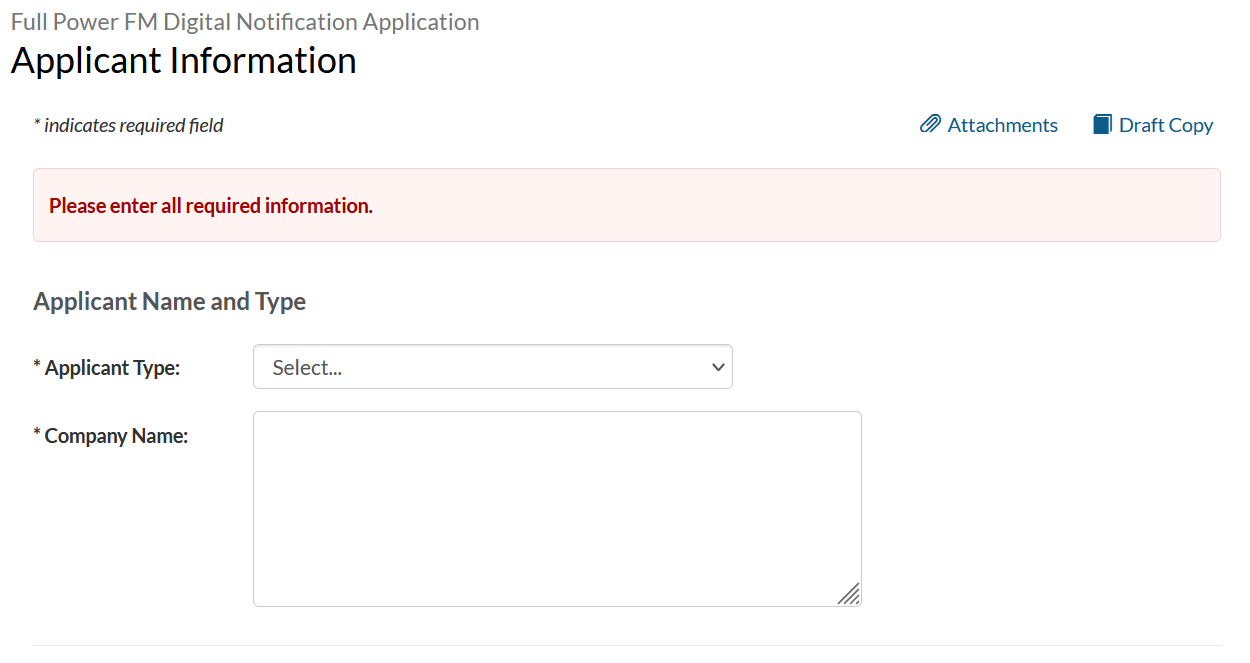Click the 'Full Power FM Digital Notification Application' header

coord(245,21)
